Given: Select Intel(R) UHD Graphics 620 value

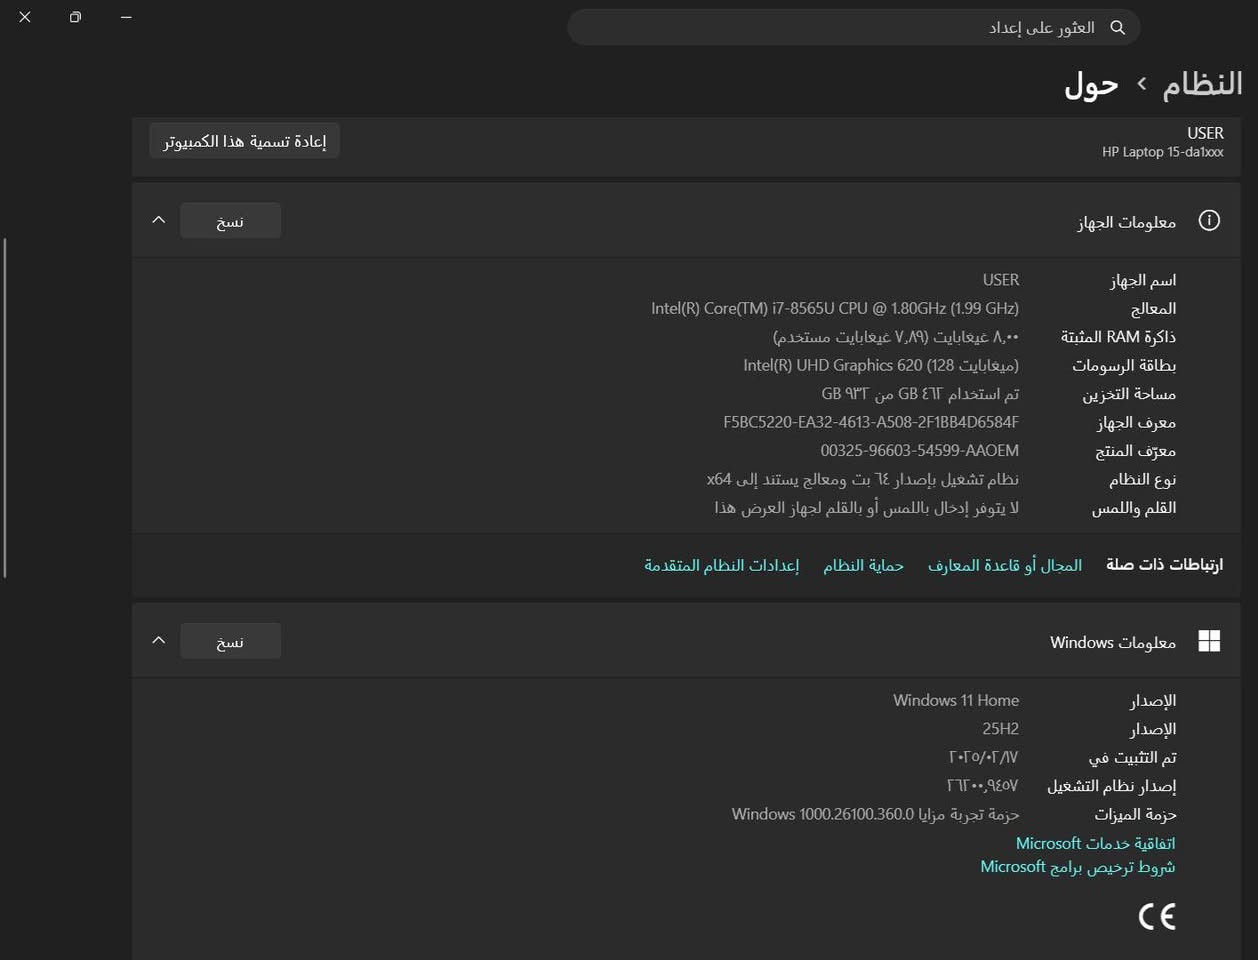Looking at the screenshot, I should coord(881,365).
